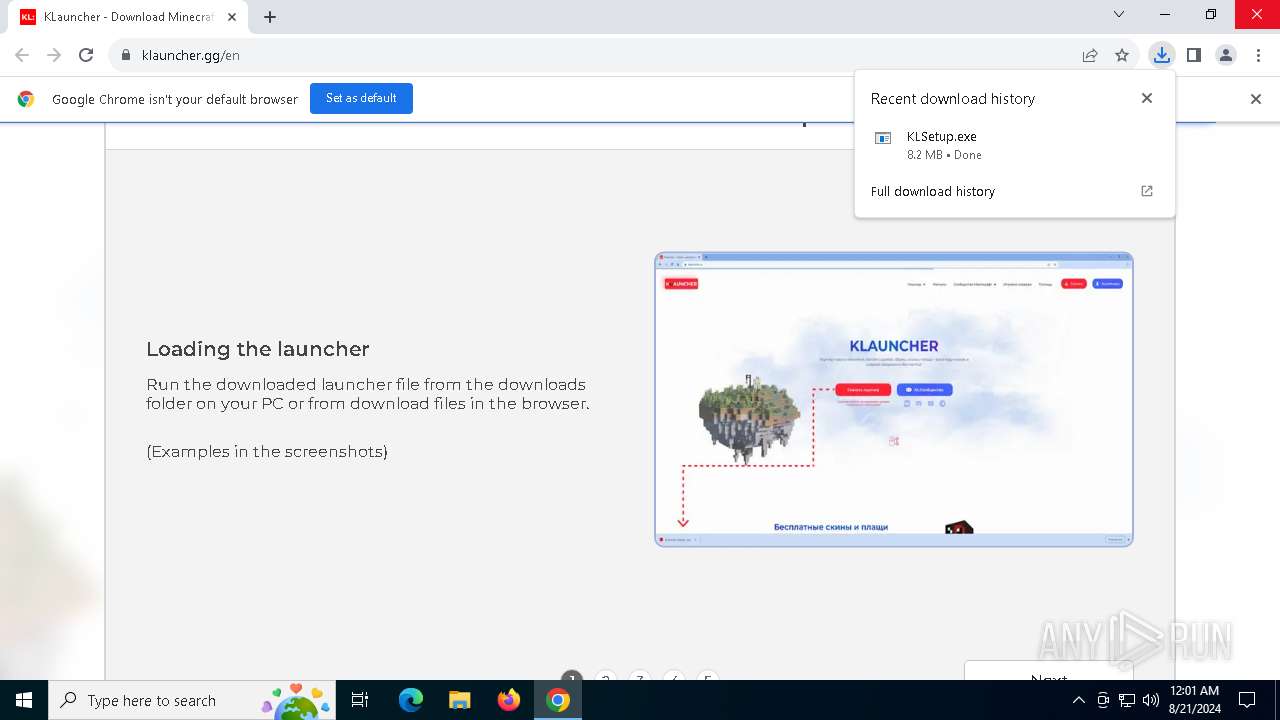Share this page via the share icon
This screenshot has width=1280, height=720.
pos(1090,55)
